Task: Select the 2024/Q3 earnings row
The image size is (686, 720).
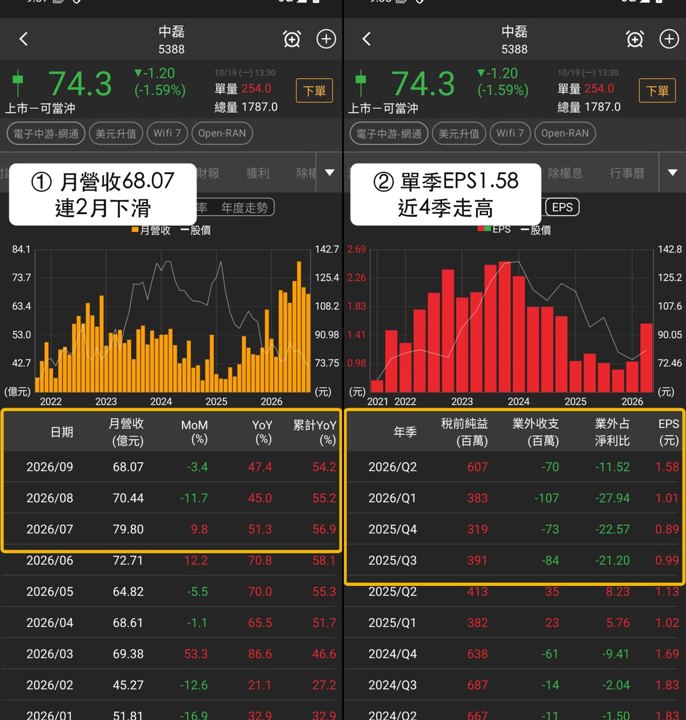Action: coord(515,685)
